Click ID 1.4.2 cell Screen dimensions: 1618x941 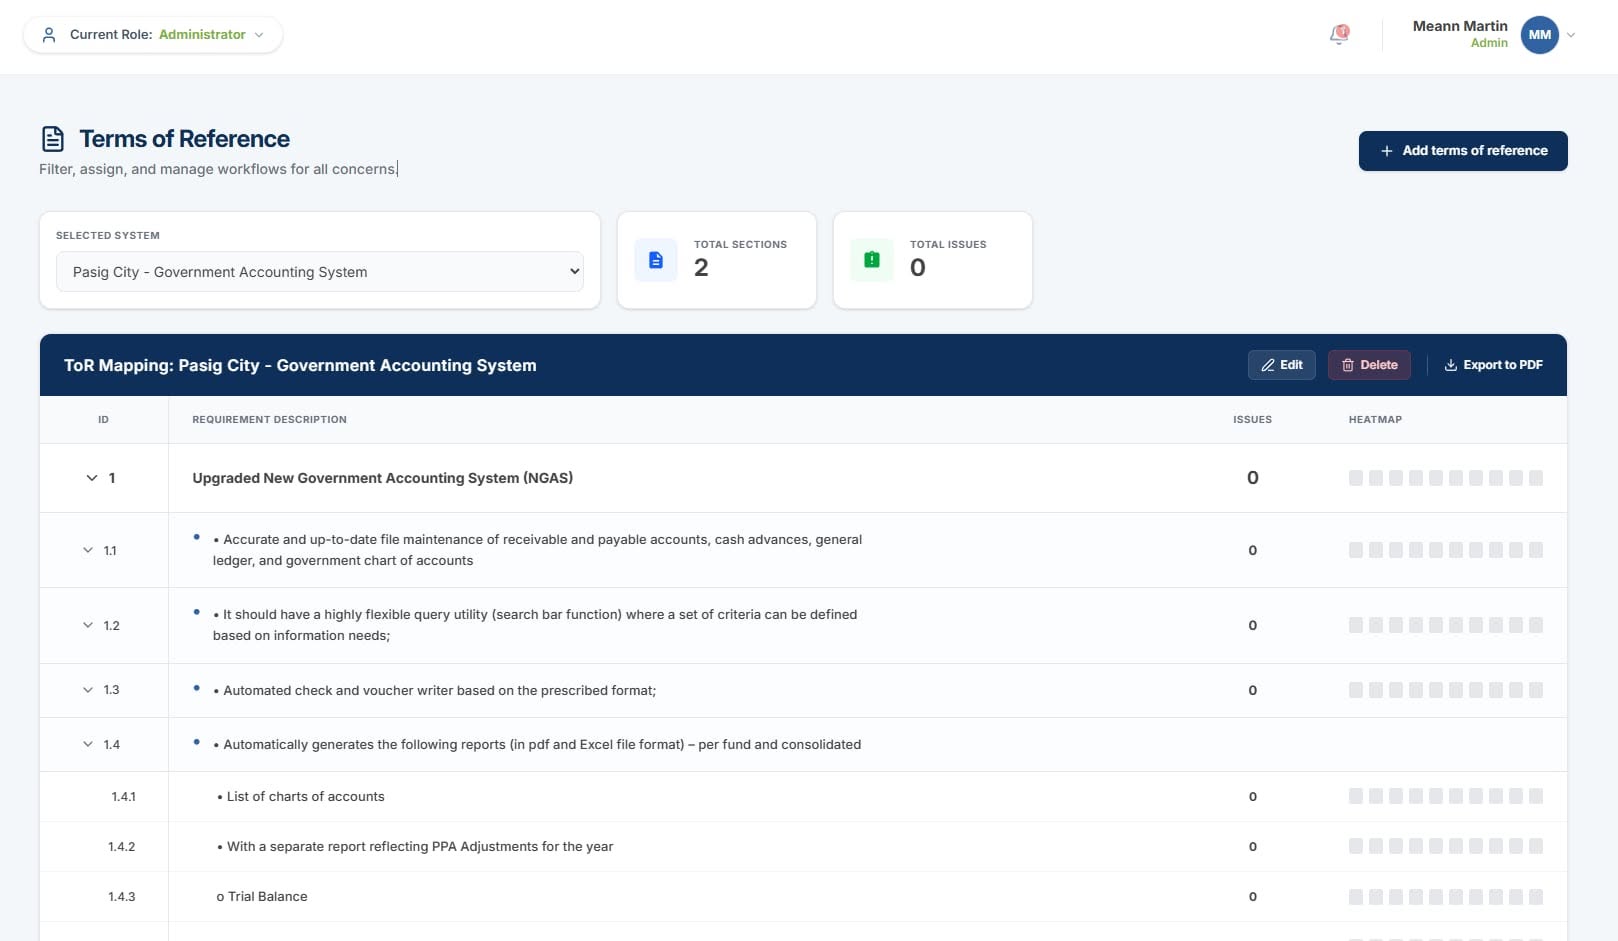point(121,847)
